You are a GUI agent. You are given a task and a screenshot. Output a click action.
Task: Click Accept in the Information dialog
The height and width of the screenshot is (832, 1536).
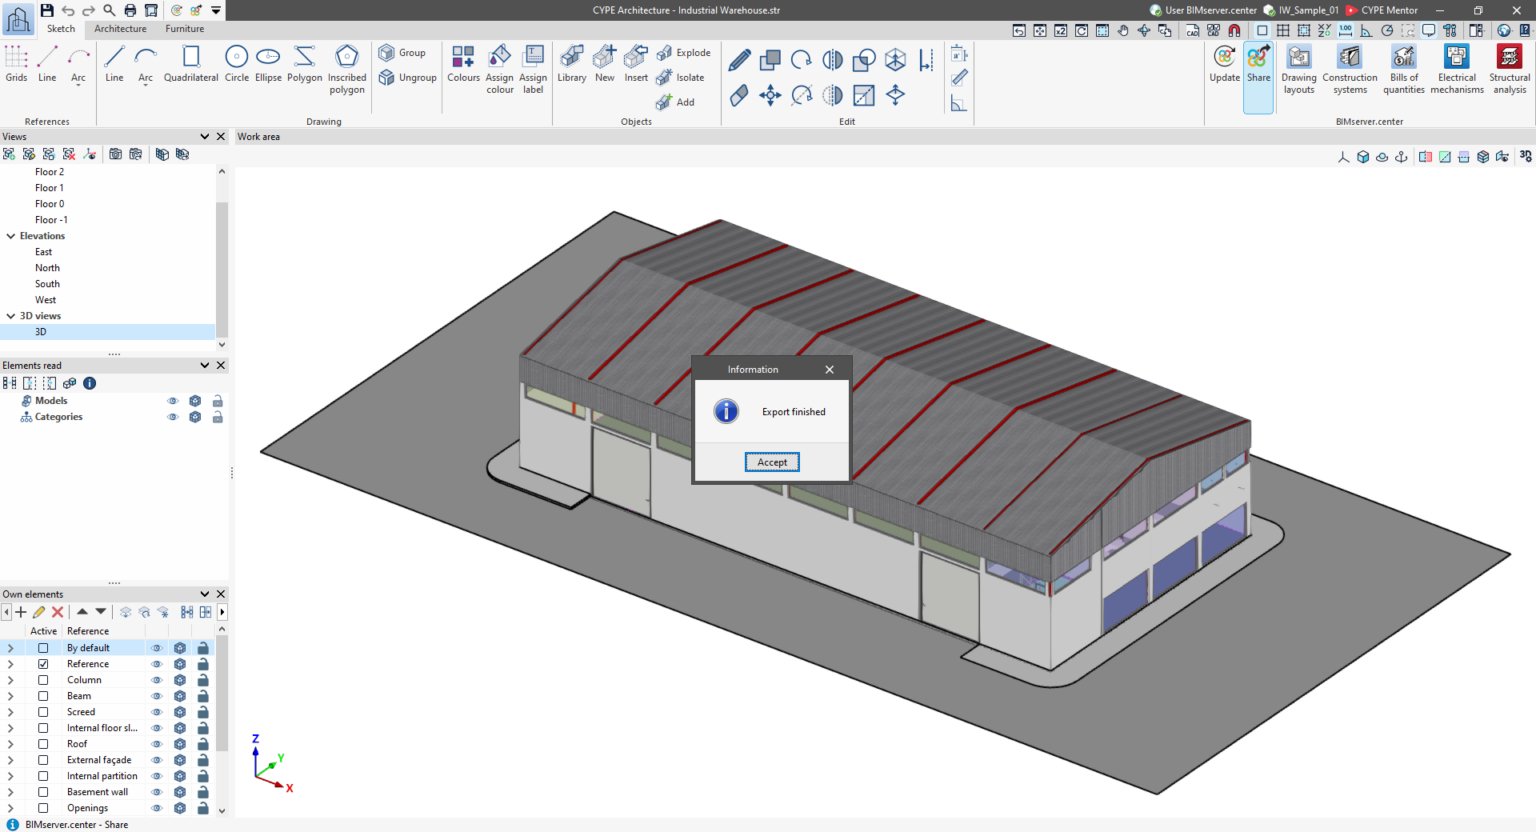pyautogui.click(x=772, y=462)
